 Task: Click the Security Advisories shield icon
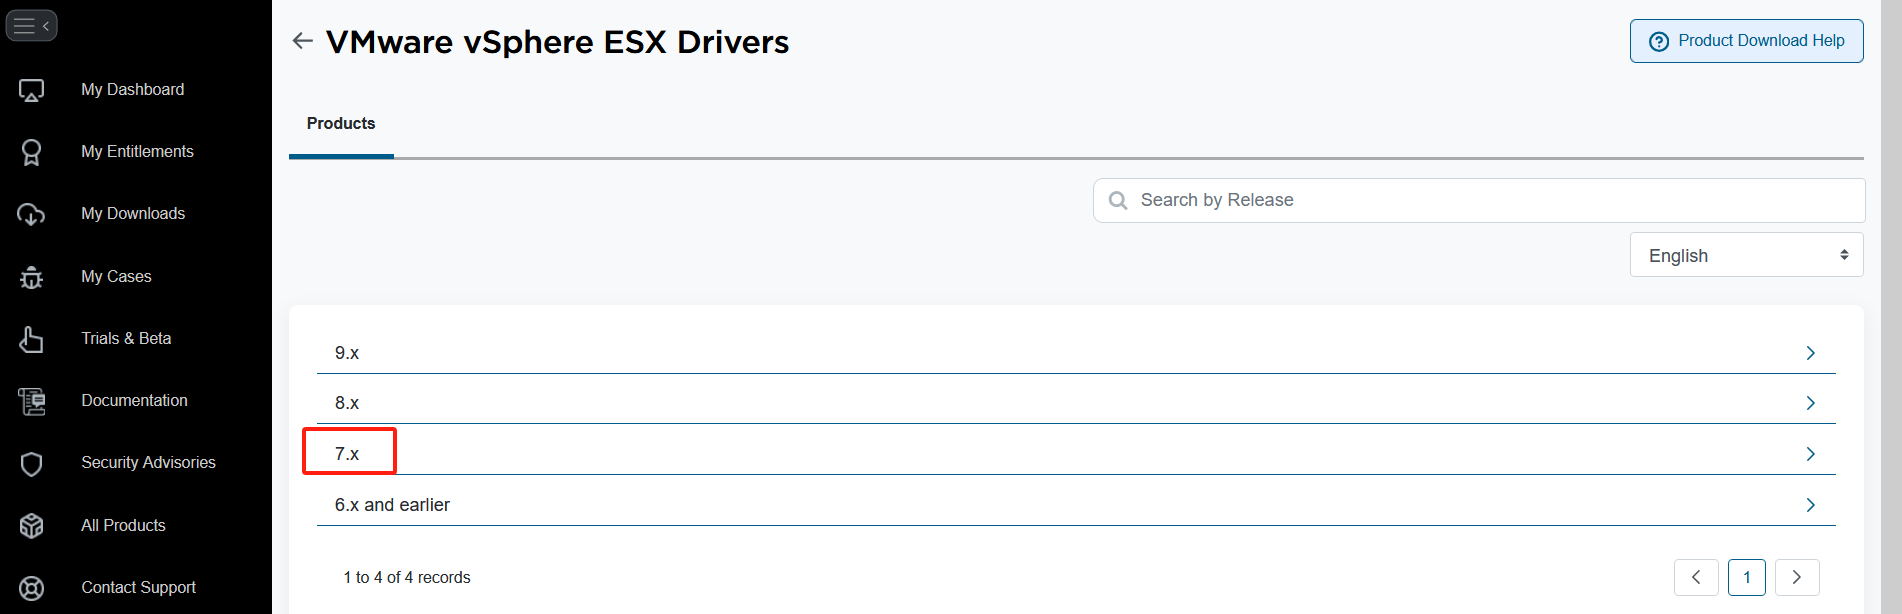point(31,464)
